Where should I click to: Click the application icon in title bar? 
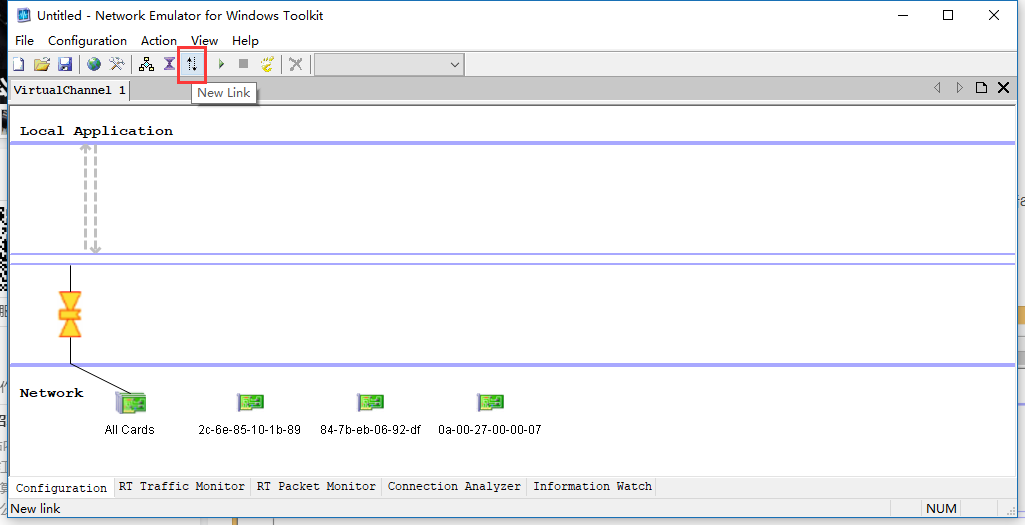click(24, 15)
